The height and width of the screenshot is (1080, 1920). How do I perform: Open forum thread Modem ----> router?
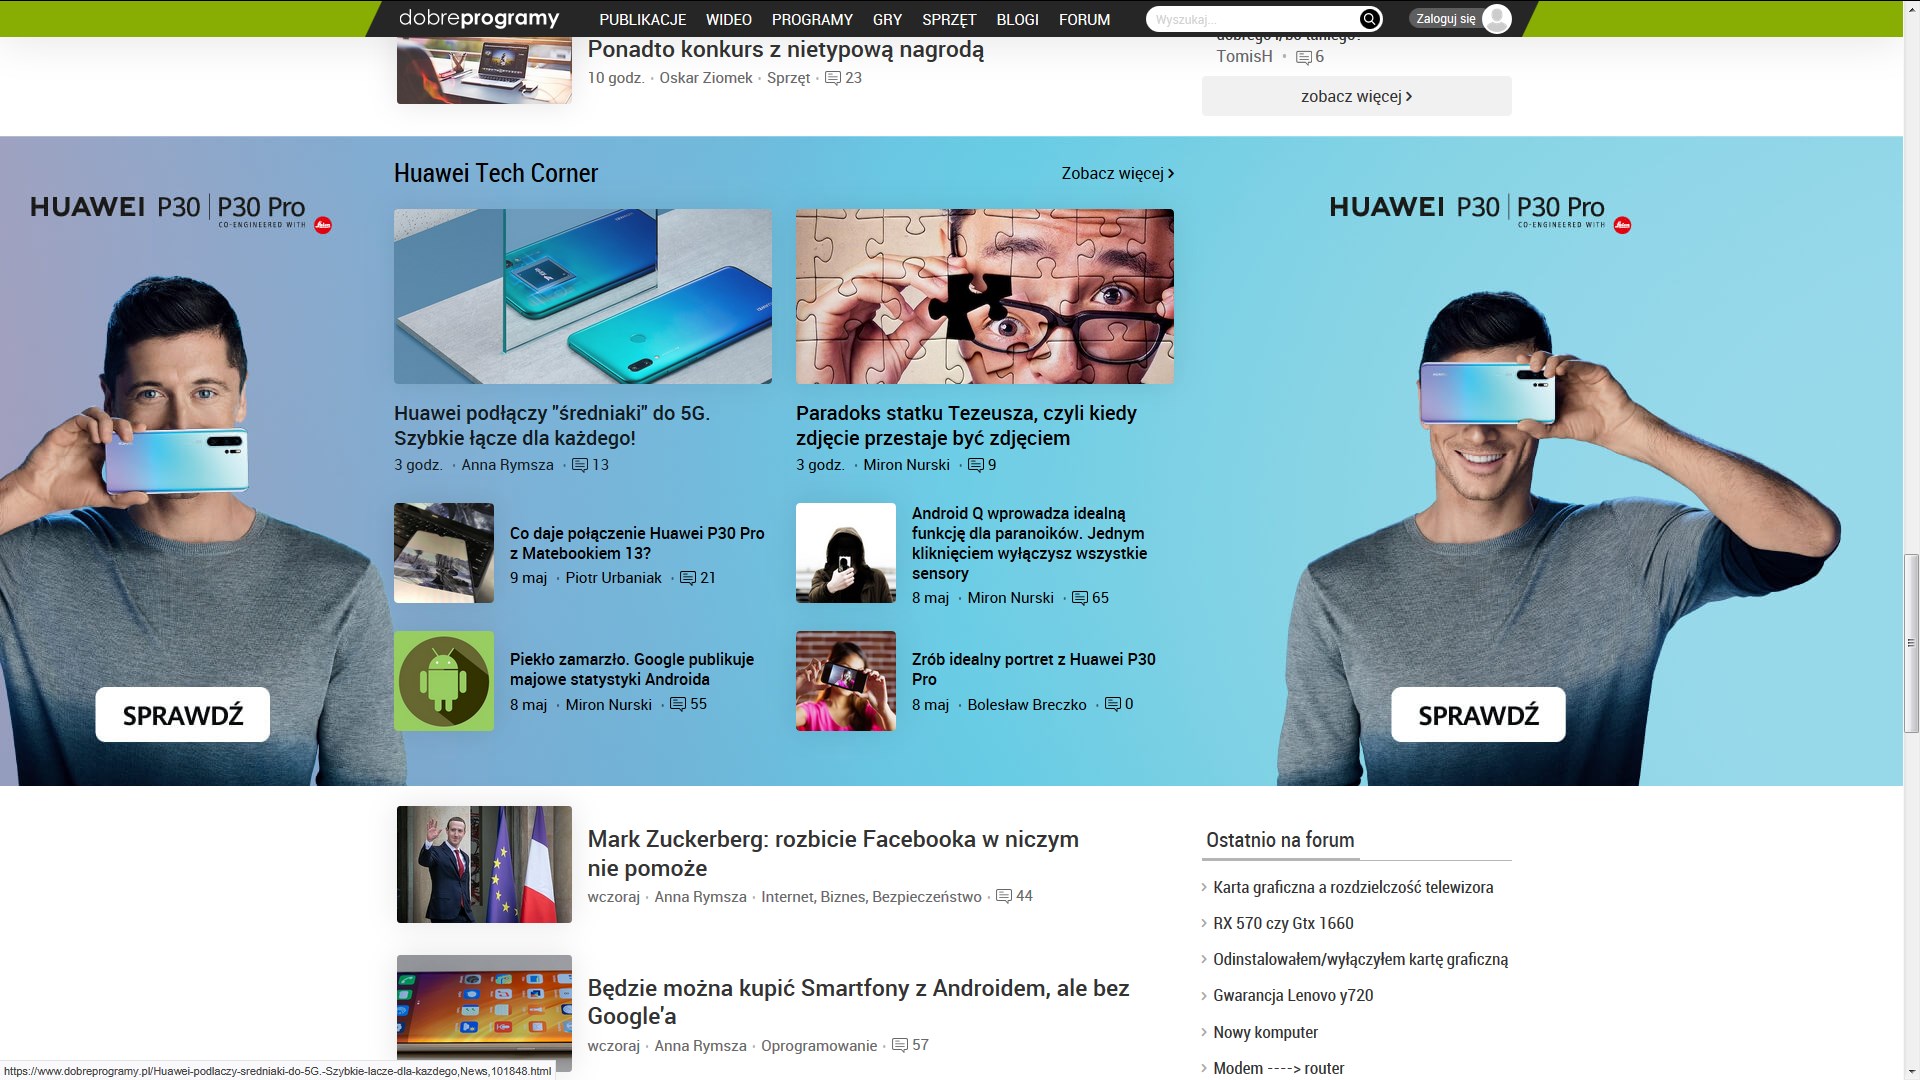pyautogui.click(x=1278, y=1068)
